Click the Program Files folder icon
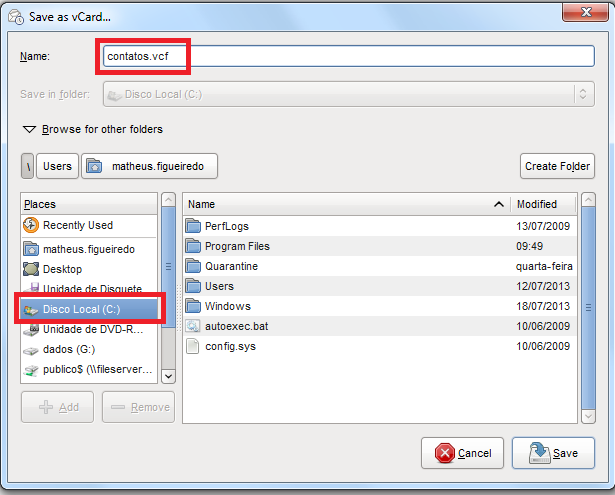This screenshot has width=615, height=495. coord(194,246)
